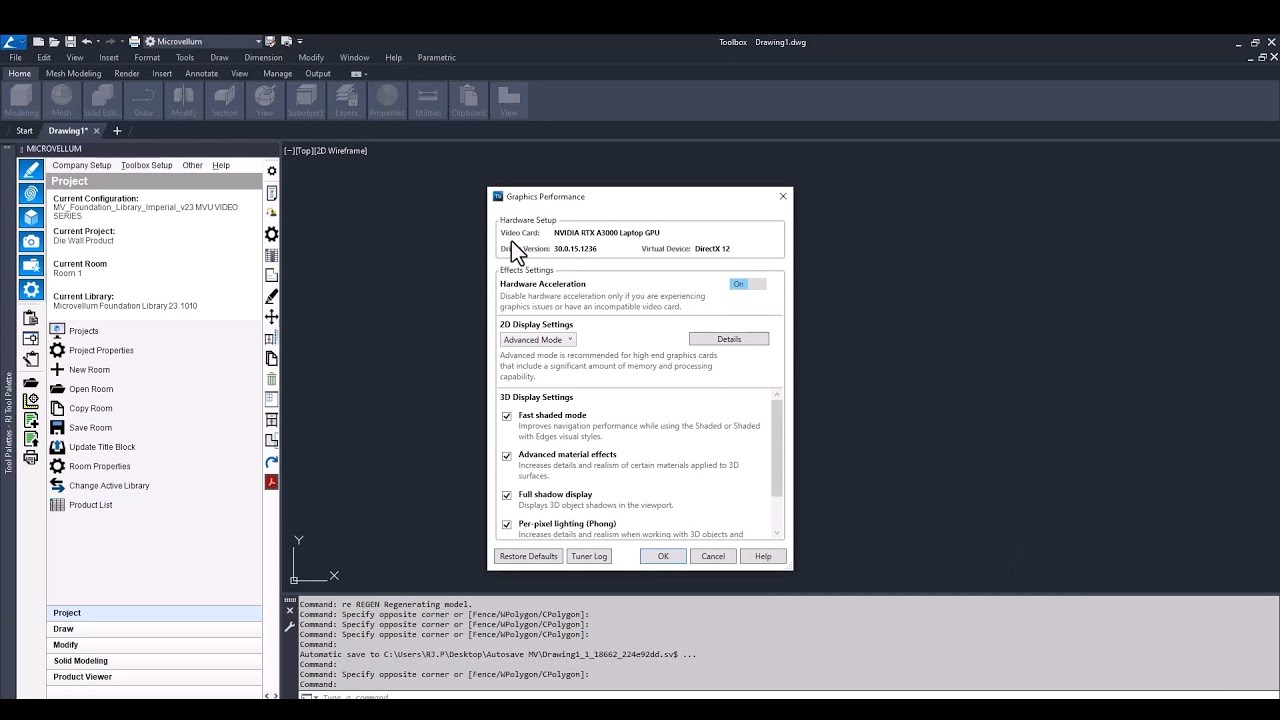This screenshot has height=720, width=1280.
Task: Open the Start drawing tab
Action: 24,130
